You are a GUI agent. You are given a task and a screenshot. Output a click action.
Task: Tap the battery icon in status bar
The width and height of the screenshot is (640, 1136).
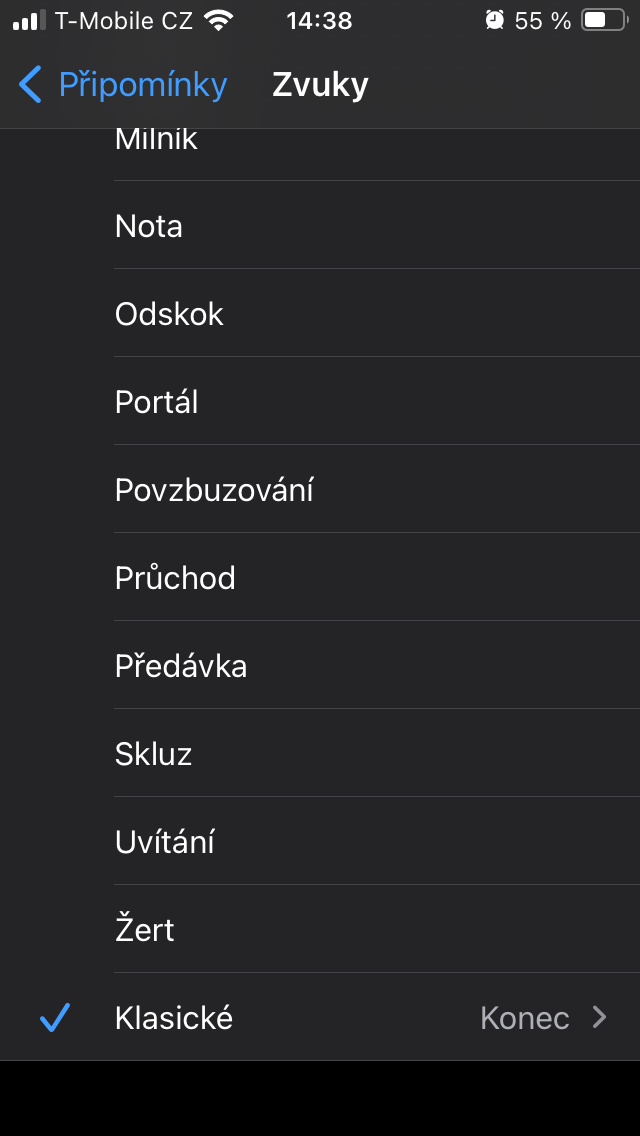coord(603,20)
